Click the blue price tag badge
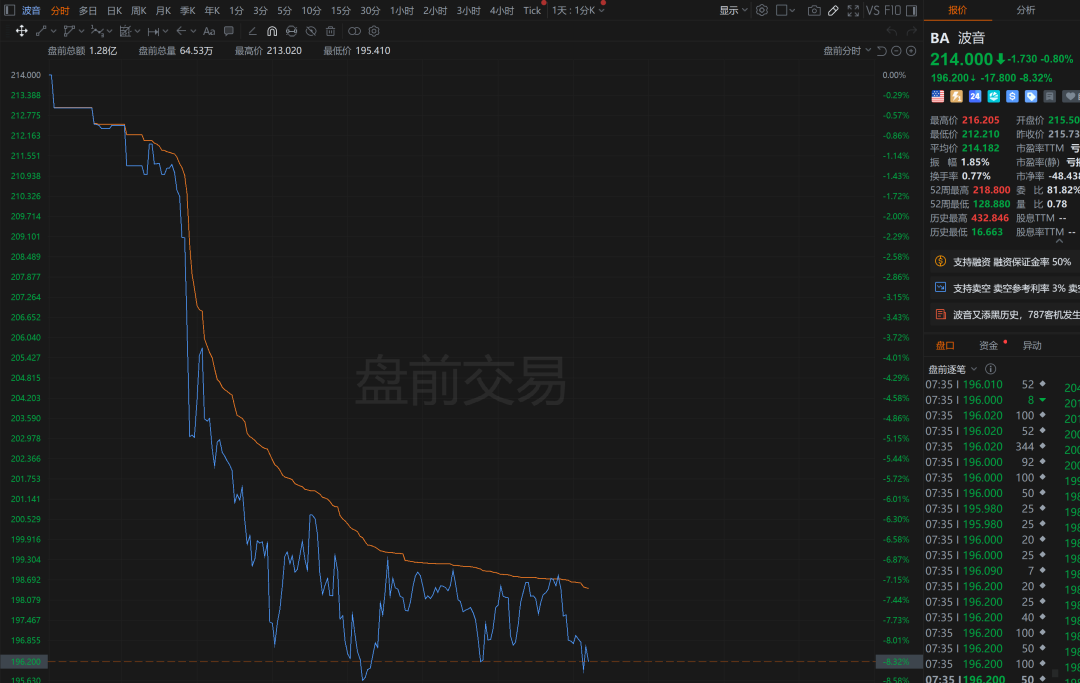 (1030, 96)
